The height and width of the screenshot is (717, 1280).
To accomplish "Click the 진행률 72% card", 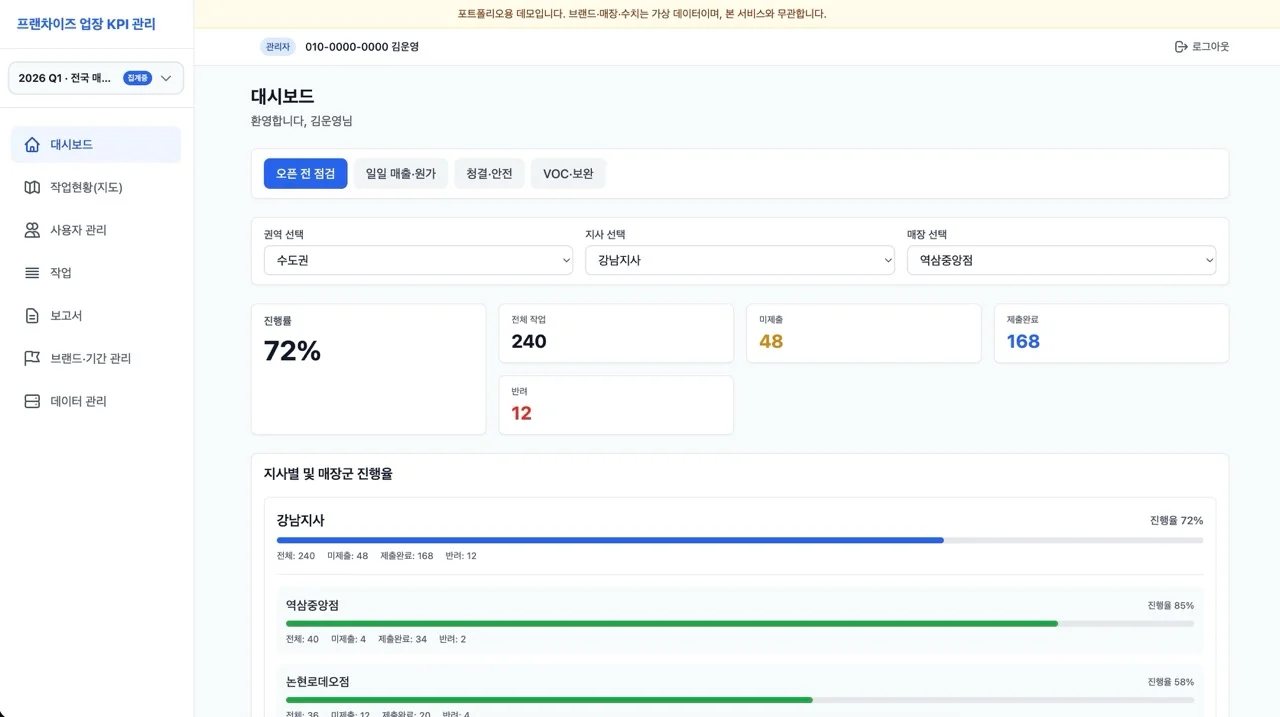I will pos(368,369).
